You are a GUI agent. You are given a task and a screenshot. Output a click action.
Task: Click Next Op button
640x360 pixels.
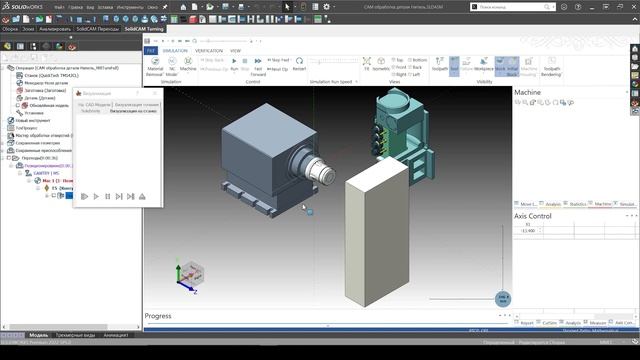tap(278, 69)
